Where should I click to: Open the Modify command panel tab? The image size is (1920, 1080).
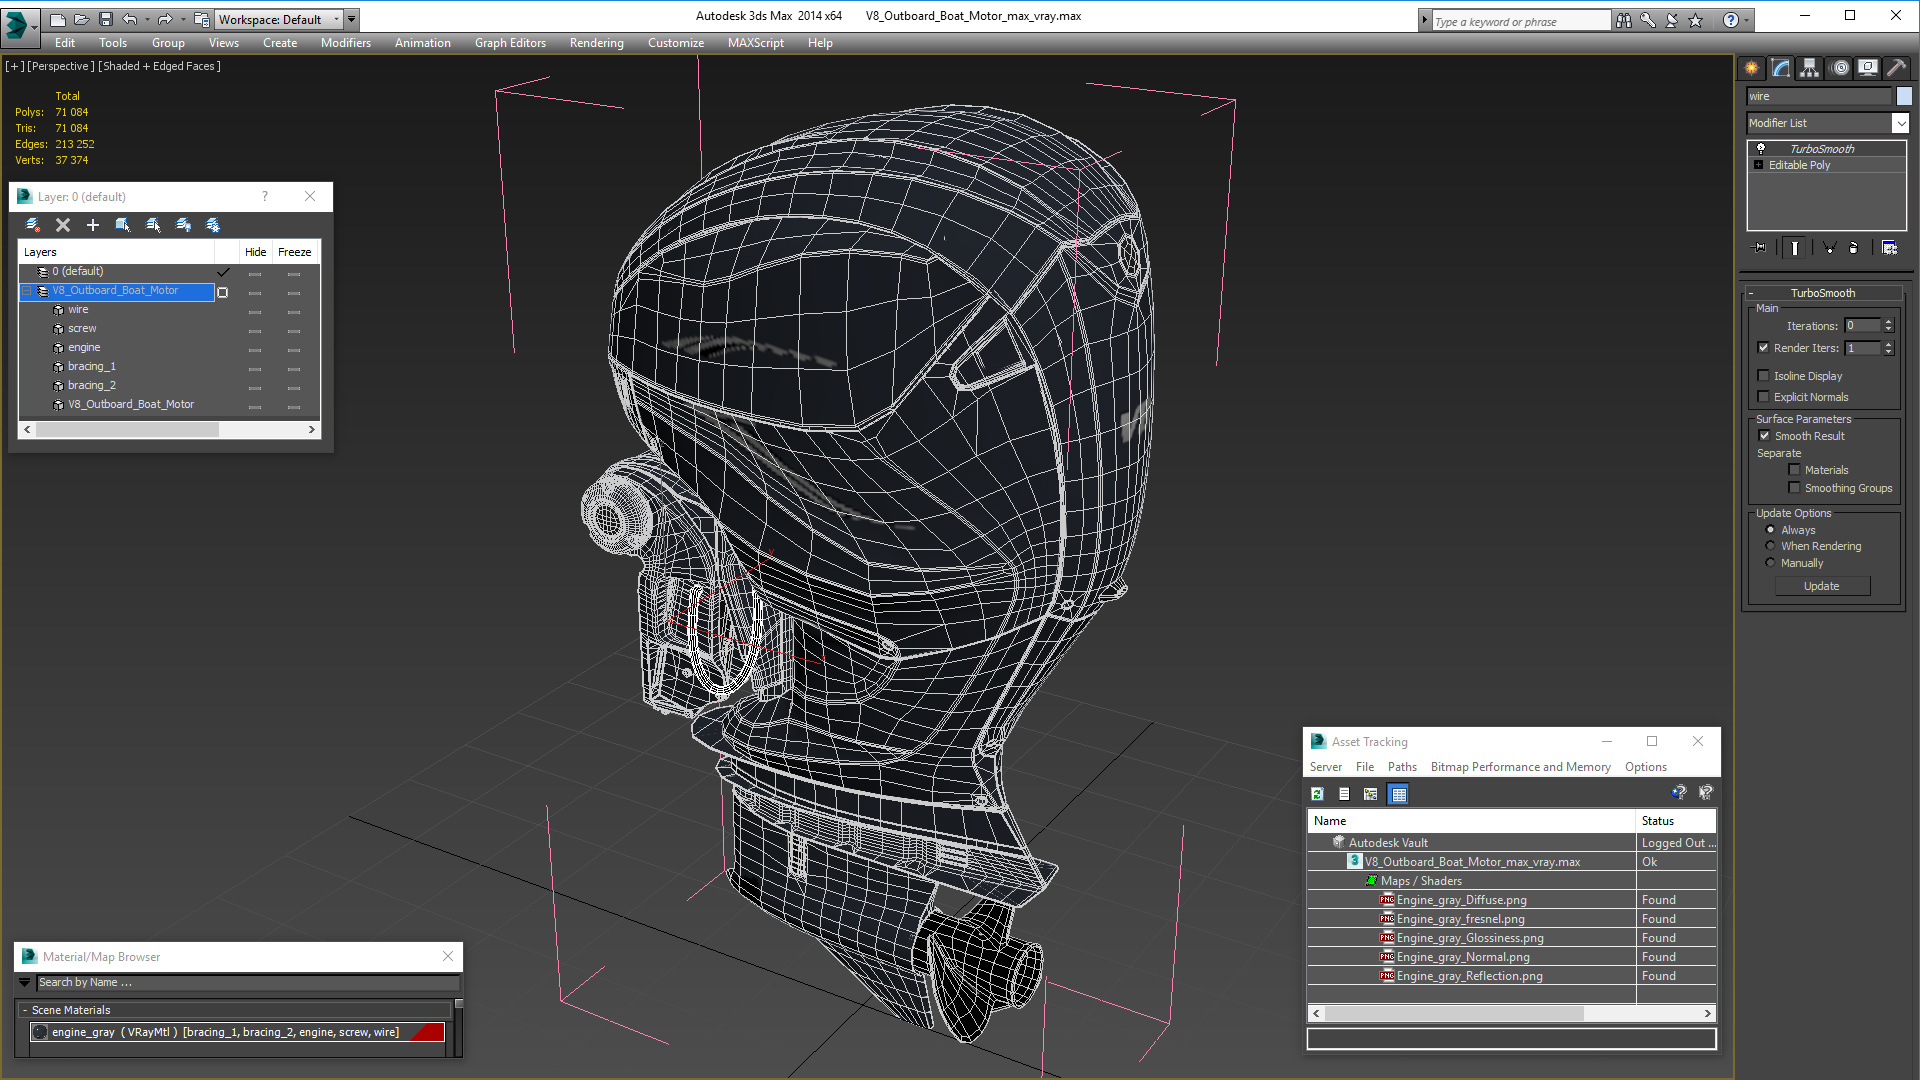coord(1780,68)
